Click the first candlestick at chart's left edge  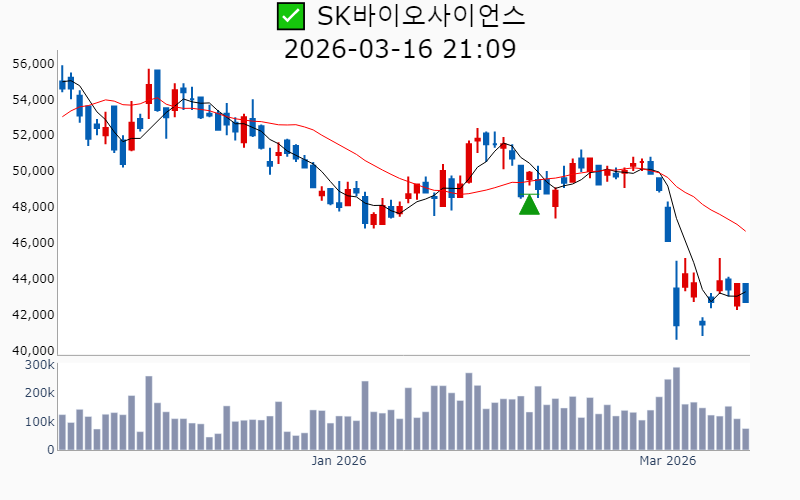tap(62, 84)
